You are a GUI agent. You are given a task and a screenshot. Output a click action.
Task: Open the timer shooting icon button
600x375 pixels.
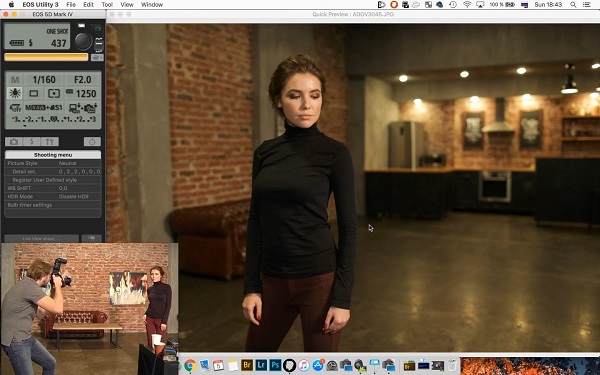pos(92,142)
